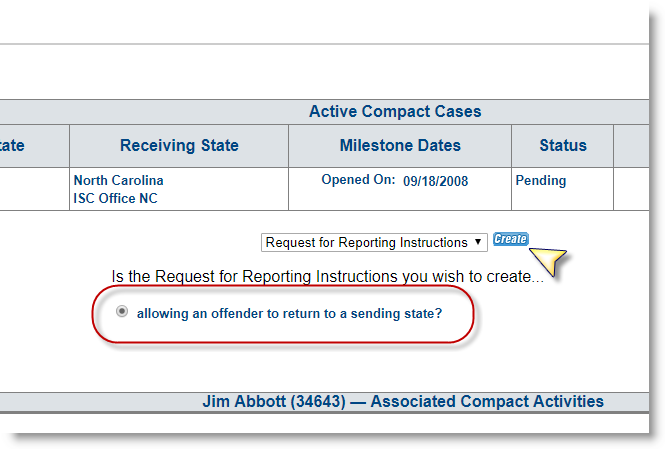Viewport: 665px width, 449px height.
Task: Click the blue Create button
Action: click(x=510, y=239)
